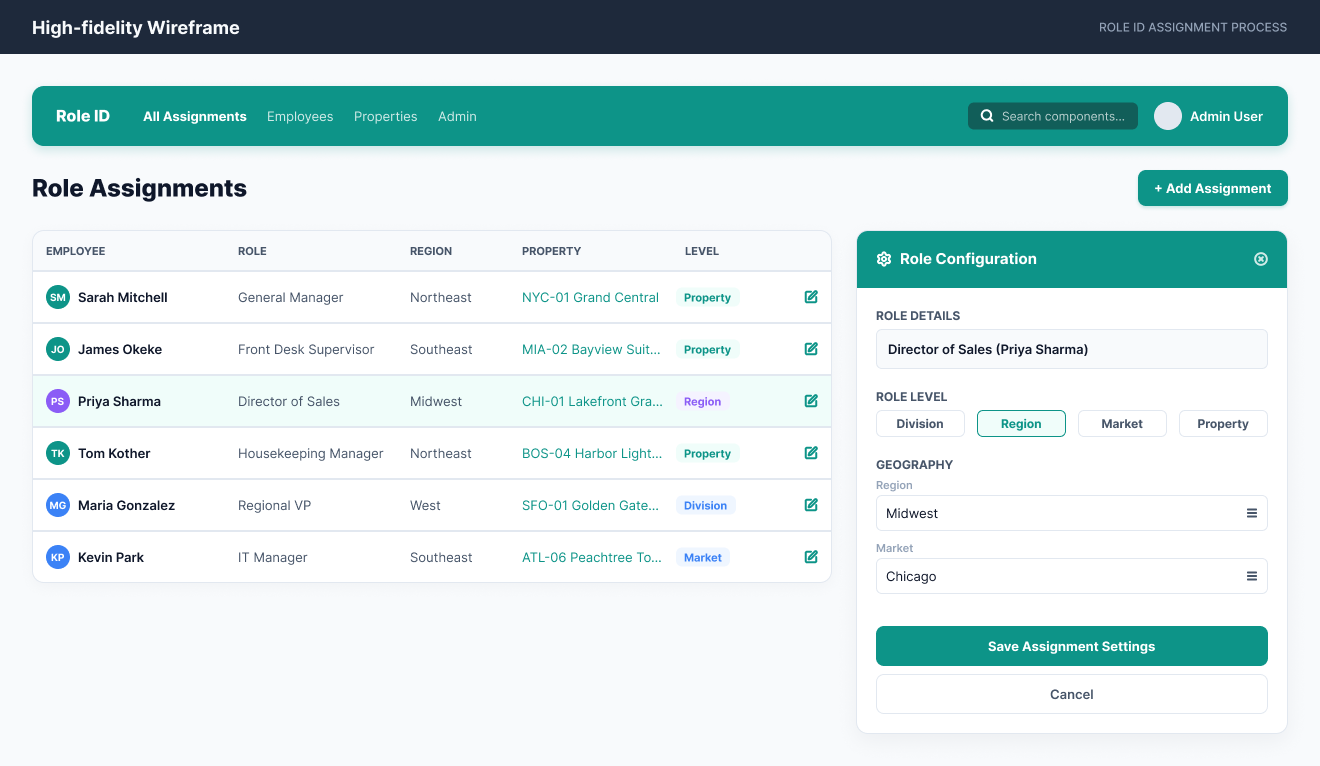The height and width of the screenshot is (766, 1320).
Task: Close the Role Configuration panel
Action: (1261, 259)
